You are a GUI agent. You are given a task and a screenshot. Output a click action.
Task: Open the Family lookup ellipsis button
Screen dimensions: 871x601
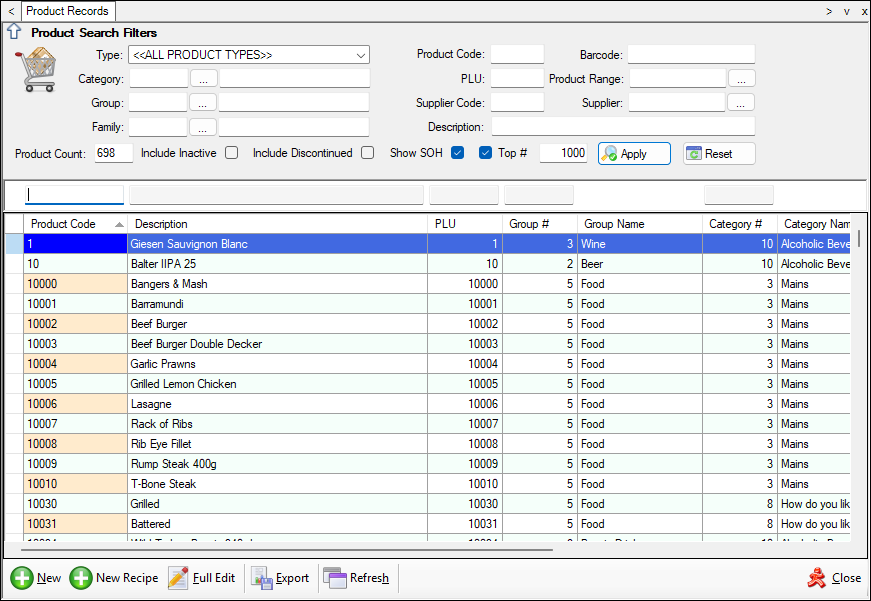203,127
